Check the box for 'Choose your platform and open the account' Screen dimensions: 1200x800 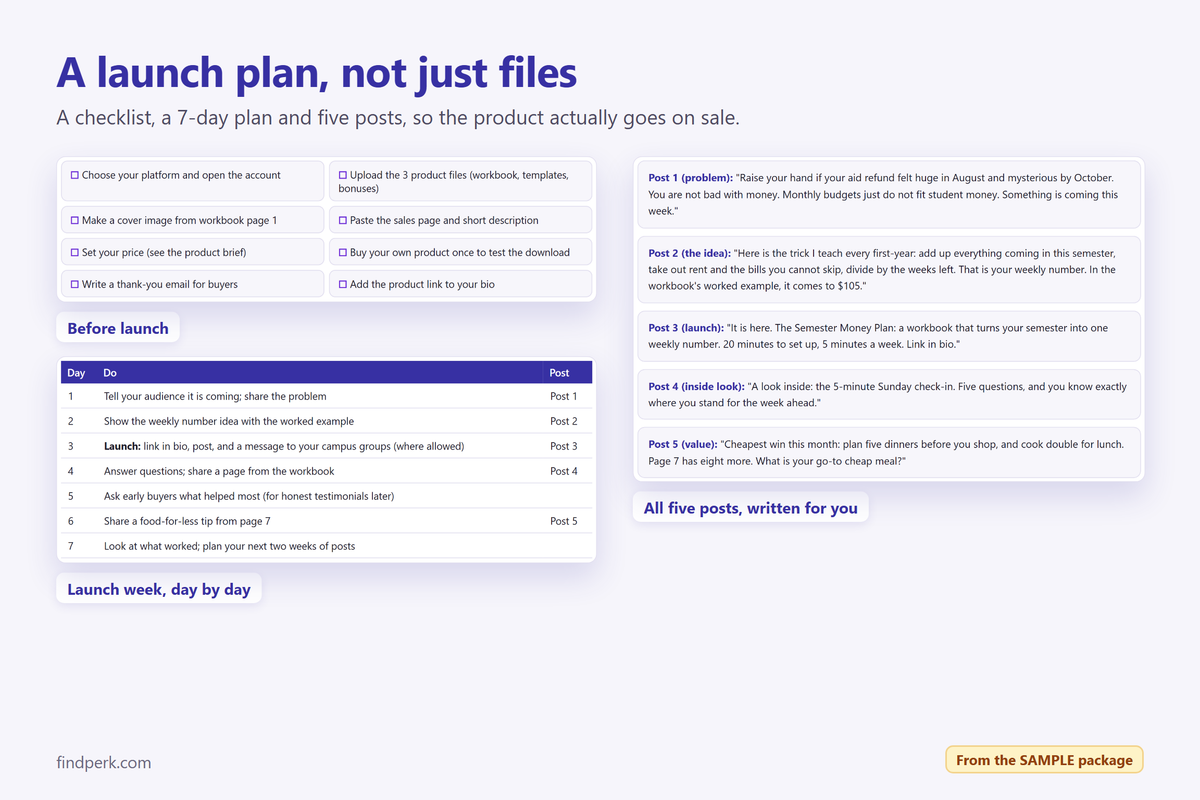tap(75, 175)
